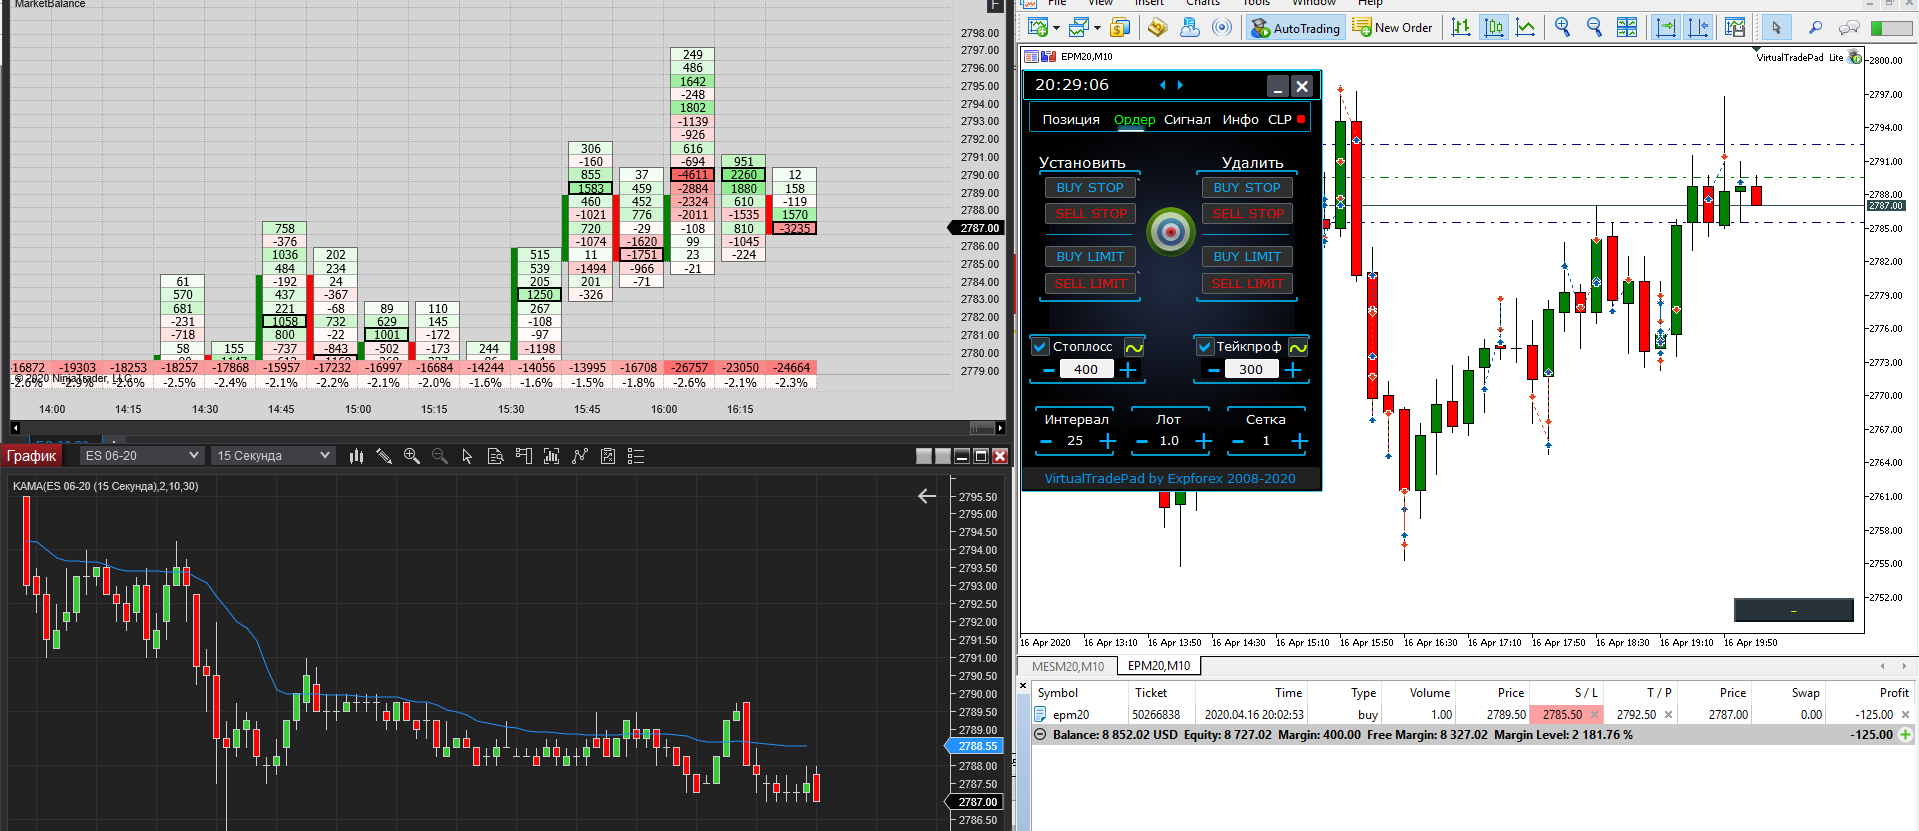
Task: Open the chart templates icon
Action: click(1735, 28)
